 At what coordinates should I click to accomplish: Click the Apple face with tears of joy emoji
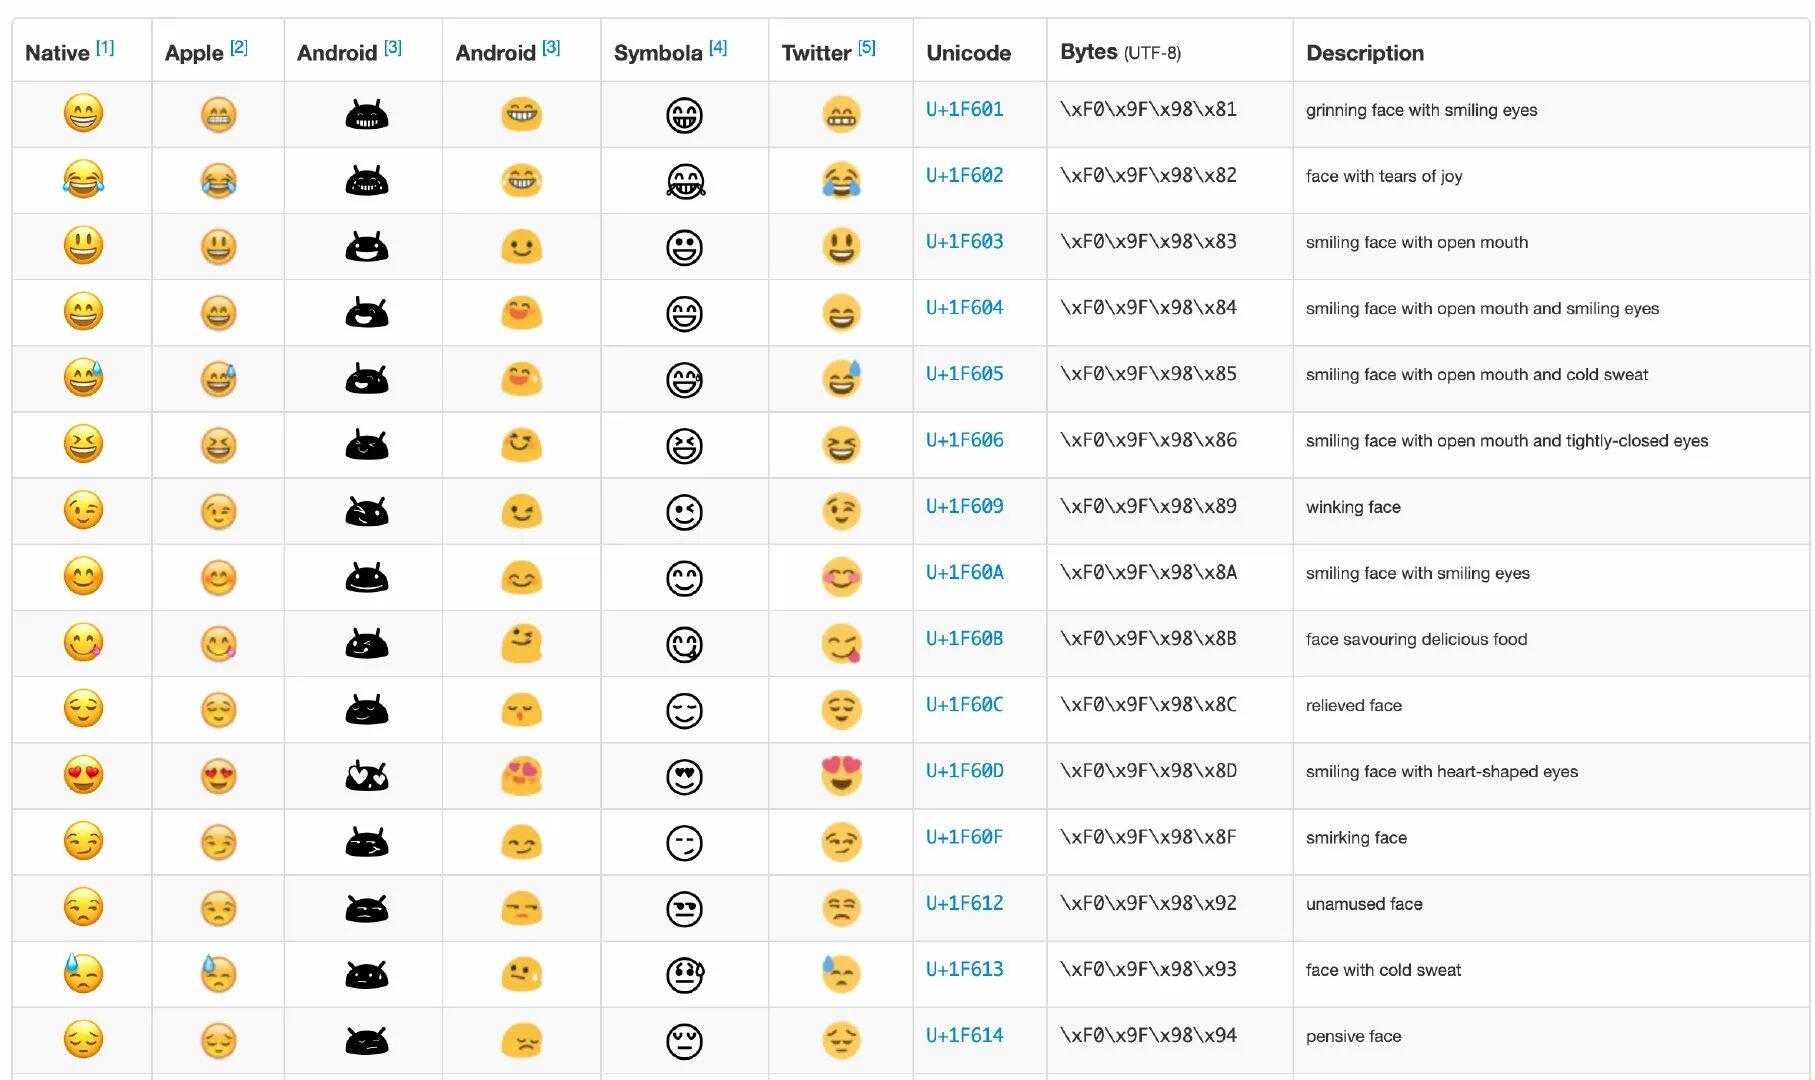pyautogui.click(x=218, y=180)
